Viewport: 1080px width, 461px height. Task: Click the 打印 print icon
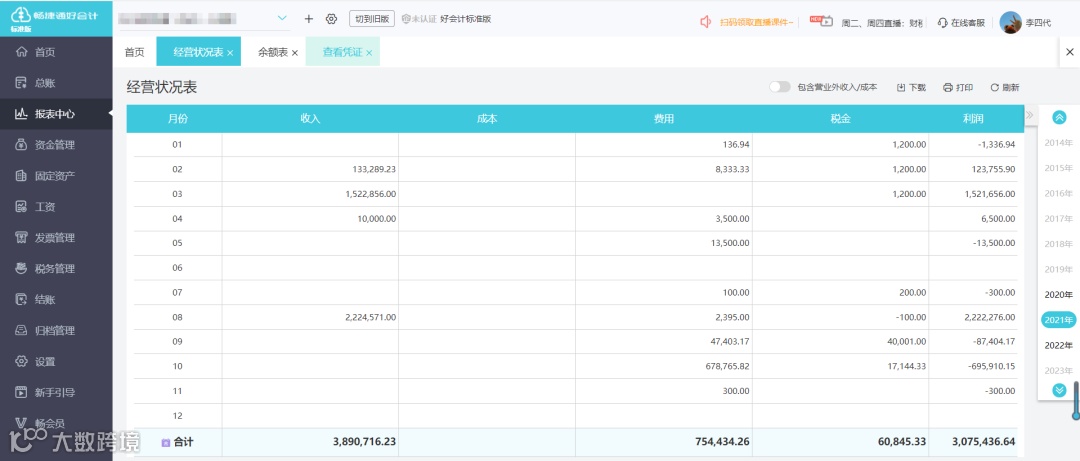click(948, 88)
